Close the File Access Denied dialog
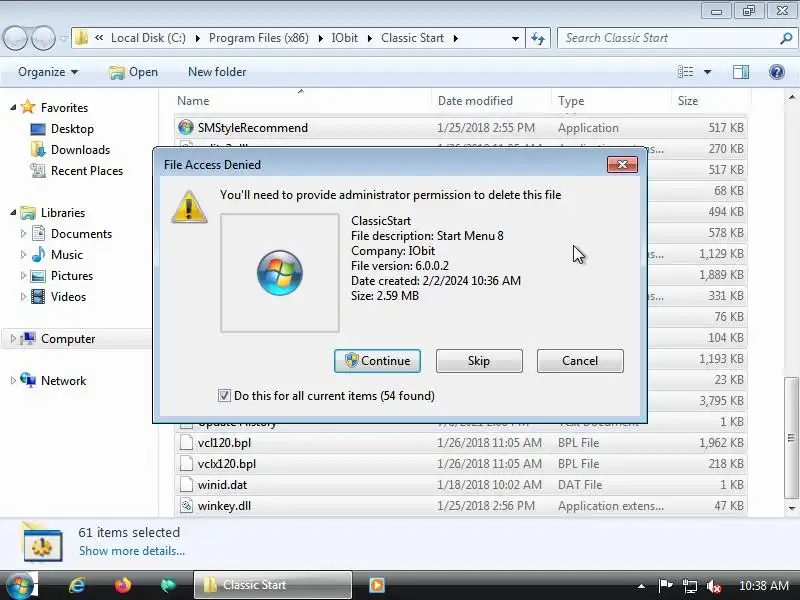Screen dimensions: 800x600 [x=622, y=164]
